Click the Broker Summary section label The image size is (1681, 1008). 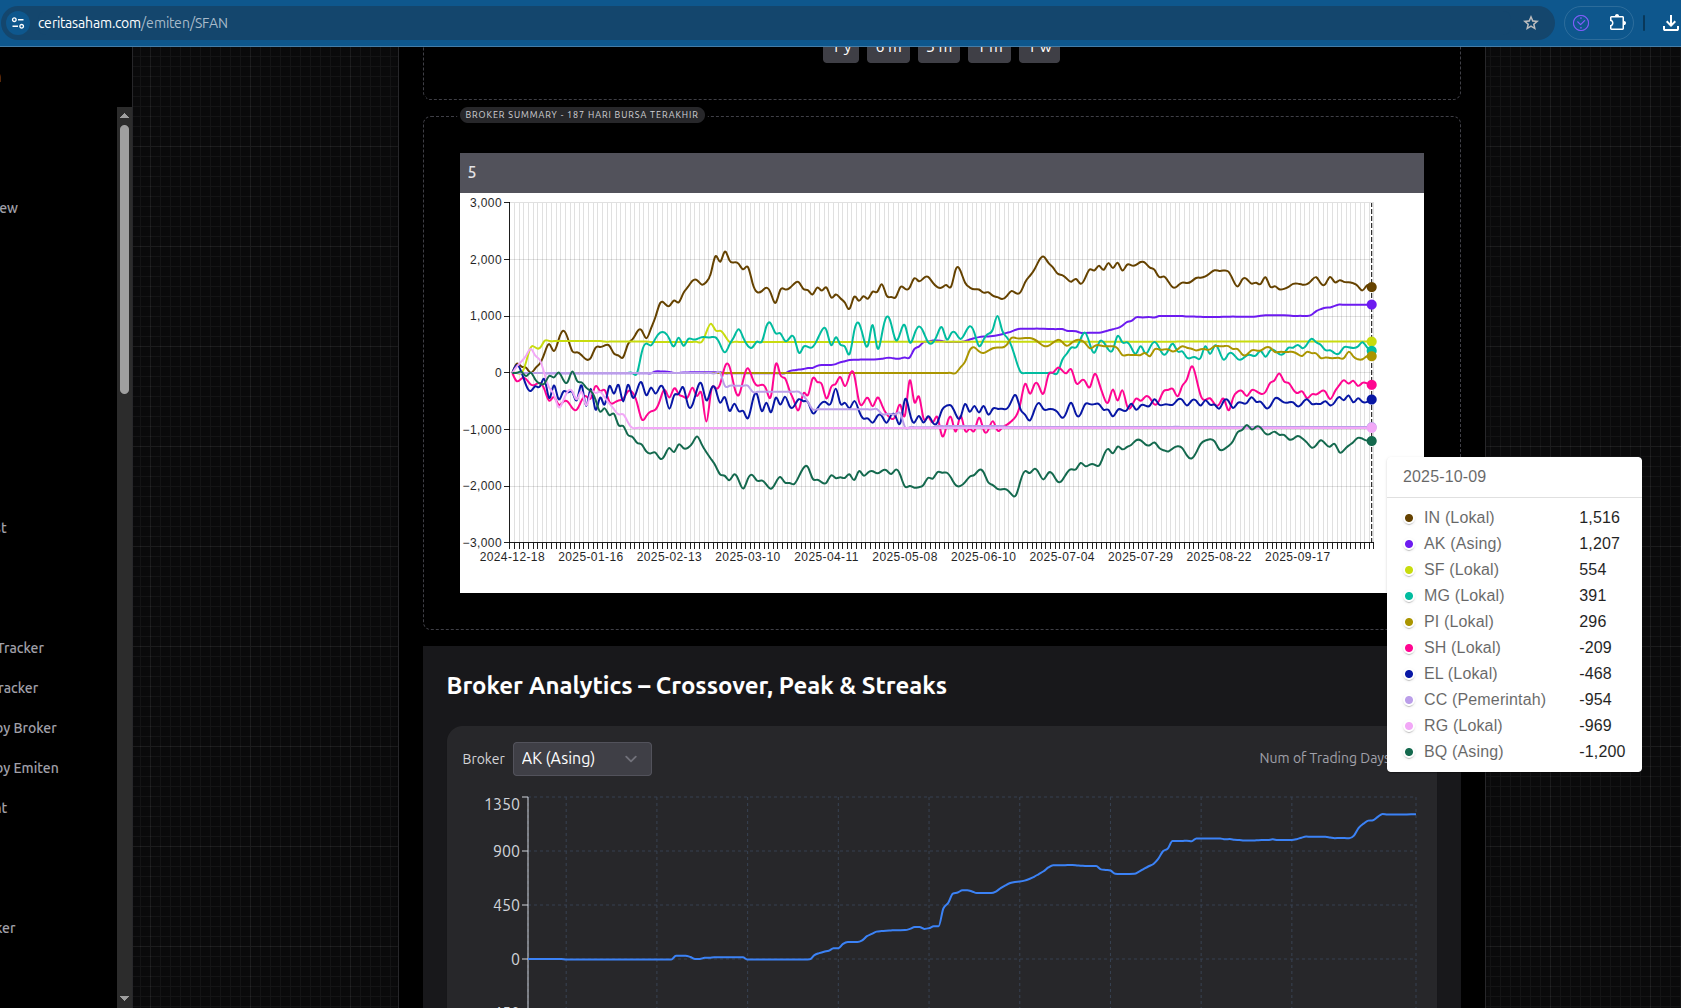pyautogui.click(x=581, y=115)
